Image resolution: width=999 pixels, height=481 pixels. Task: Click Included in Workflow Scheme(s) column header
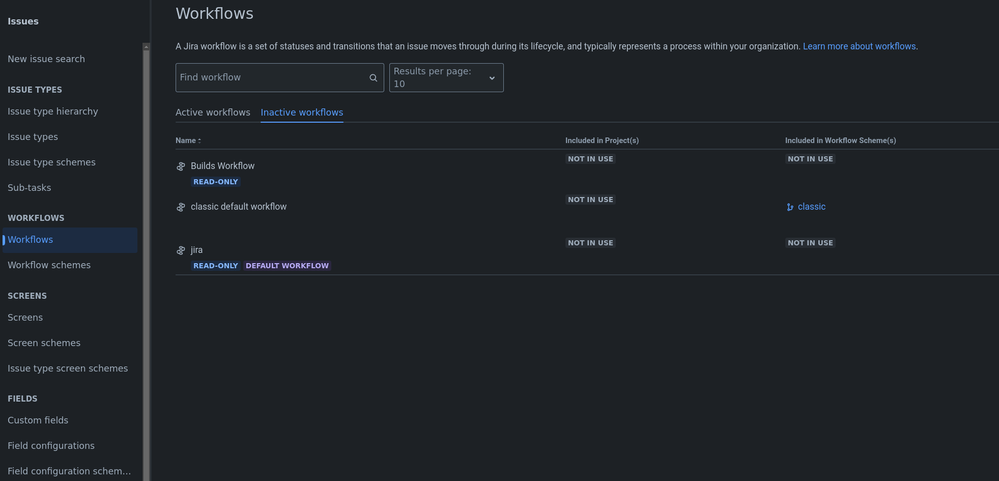[x=840, y=141]
